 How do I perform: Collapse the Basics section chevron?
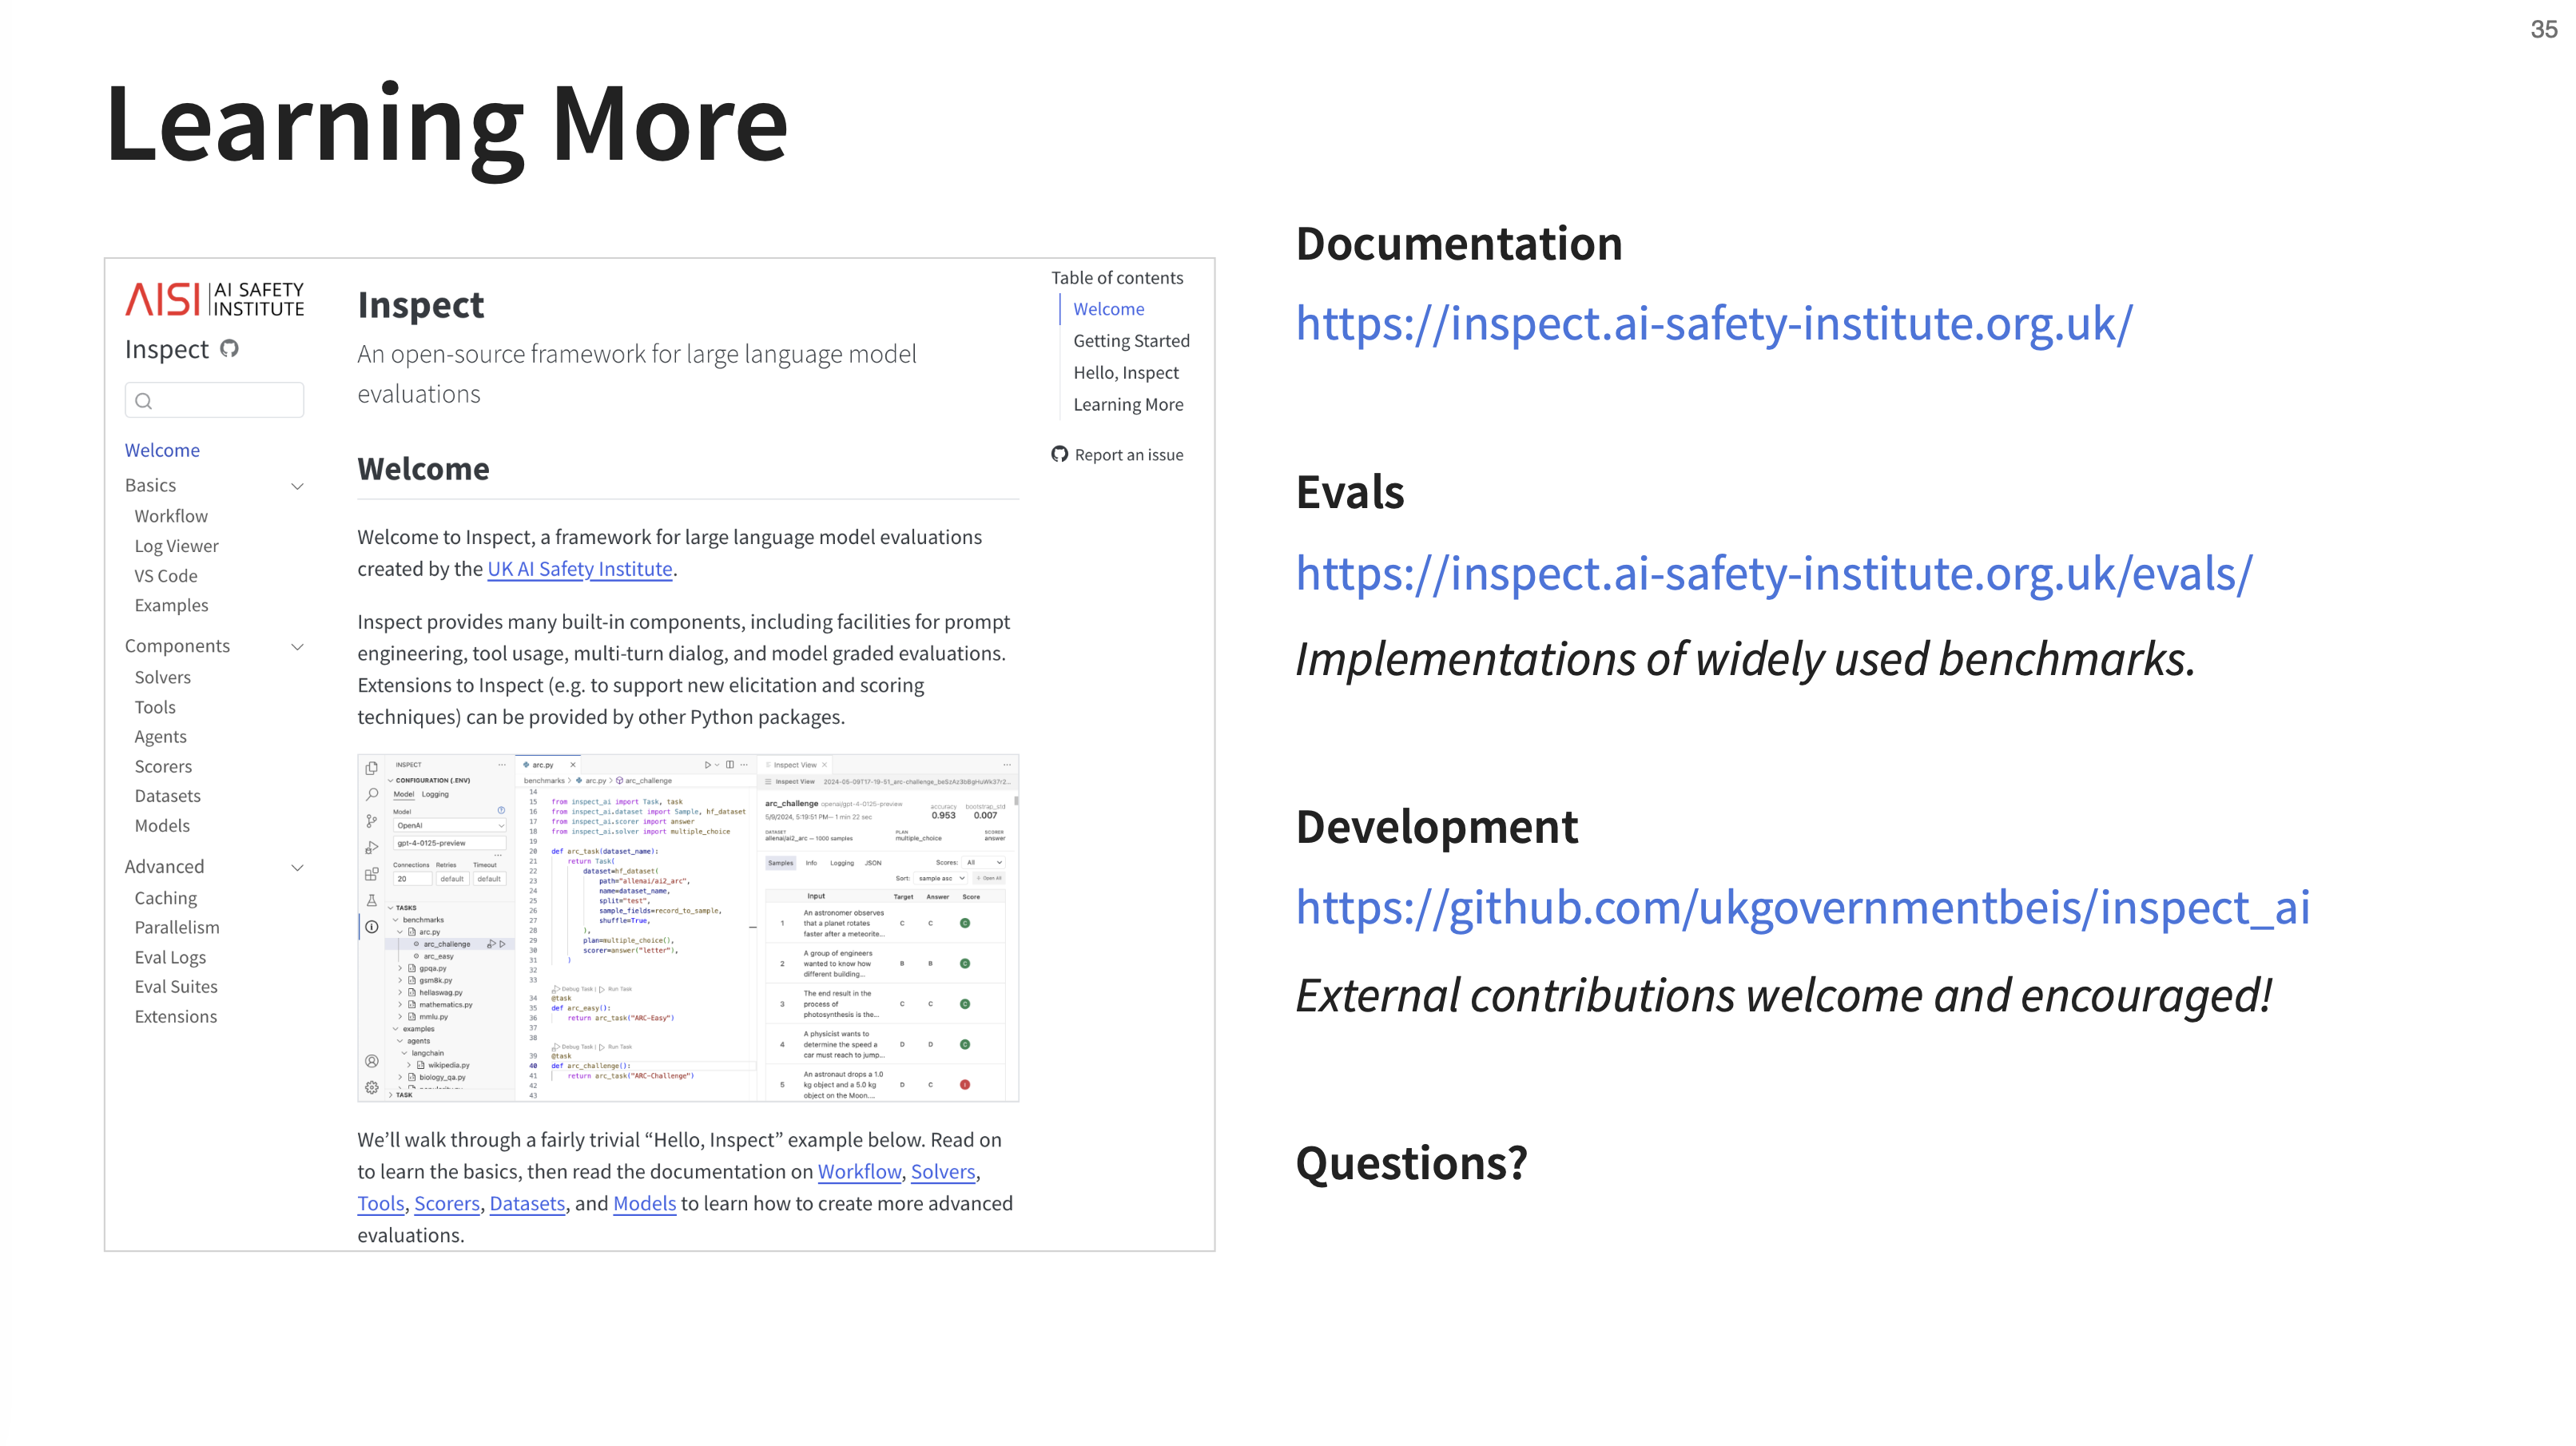[x=297, y=486]
